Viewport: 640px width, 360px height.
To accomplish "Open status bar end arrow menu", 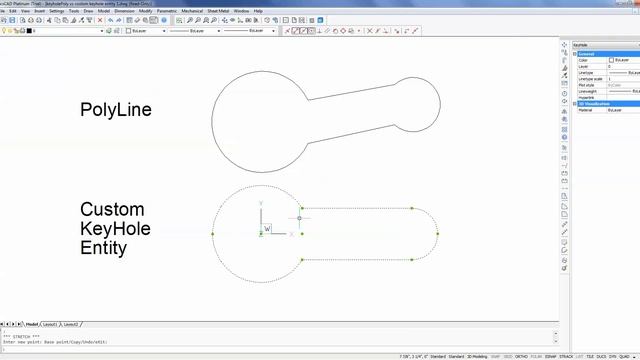I will (x=635, y=357).
